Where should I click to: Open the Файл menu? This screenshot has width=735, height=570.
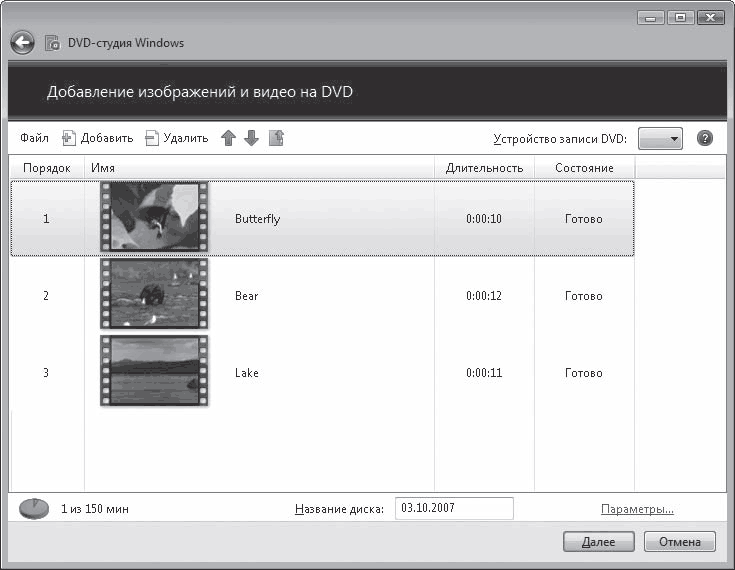pyautogui.click(x=34, y=139)
